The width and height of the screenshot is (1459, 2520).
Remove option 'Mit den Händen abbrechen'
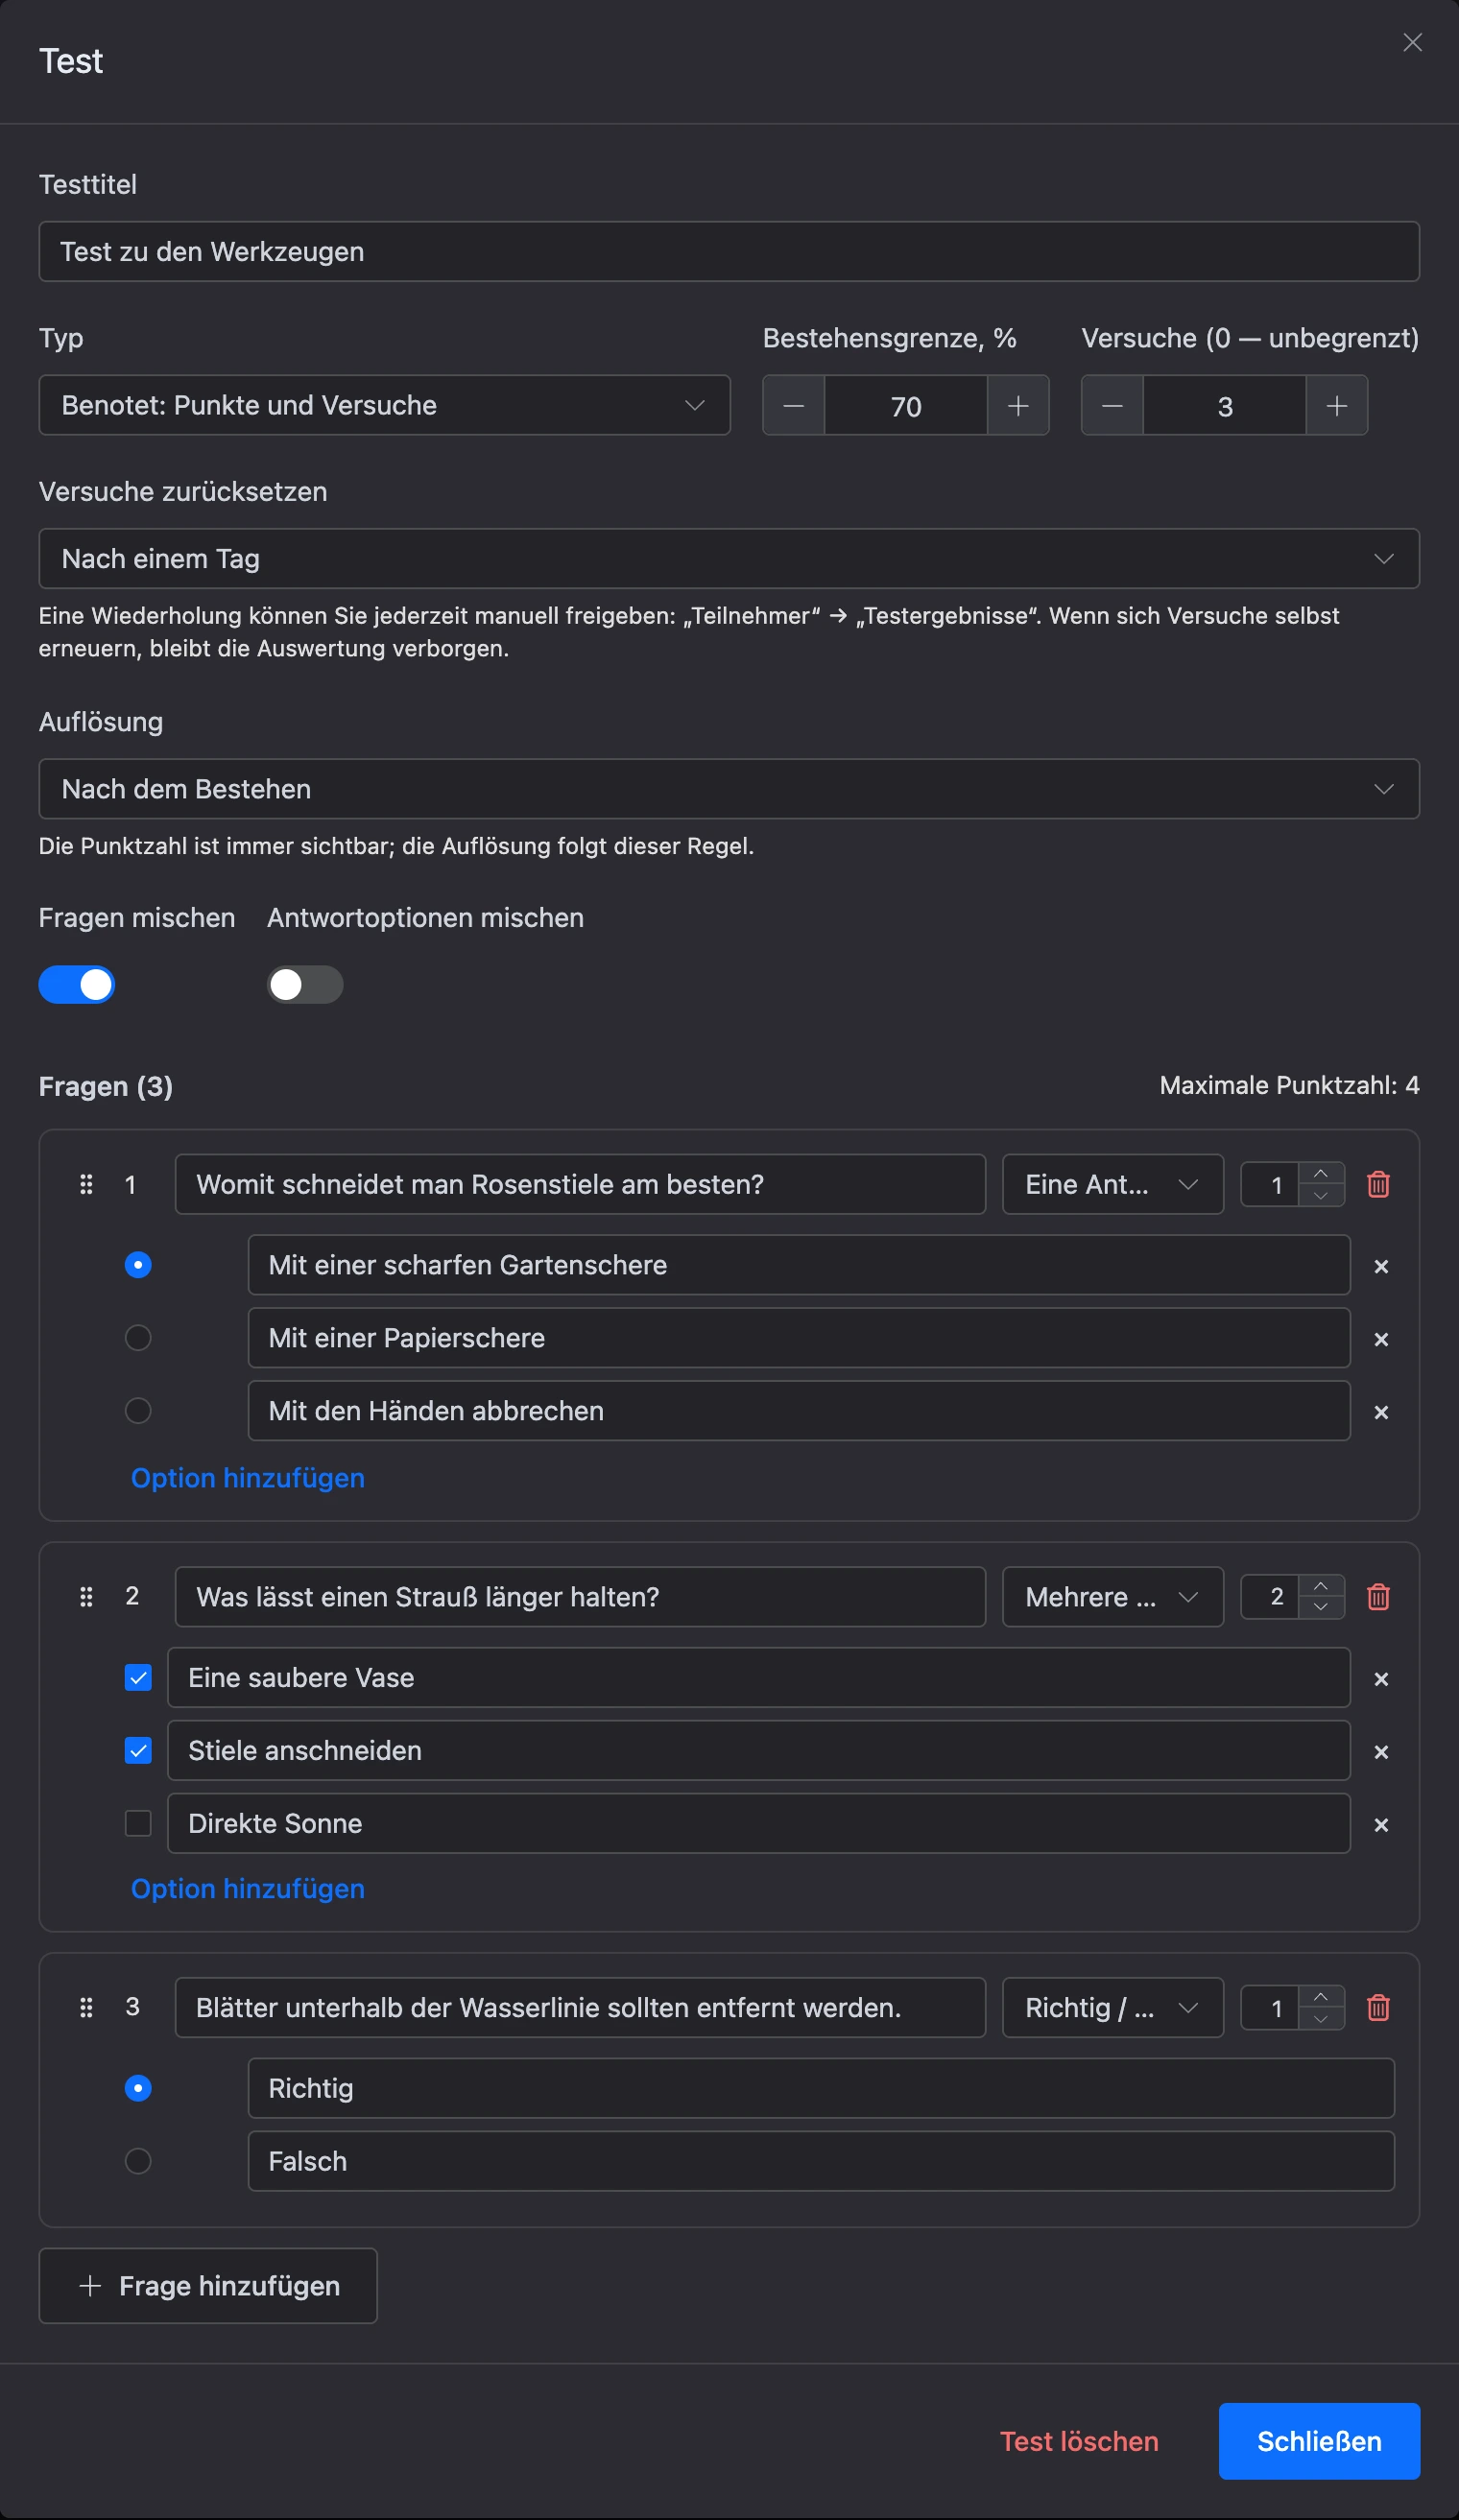(1381, 1412)
